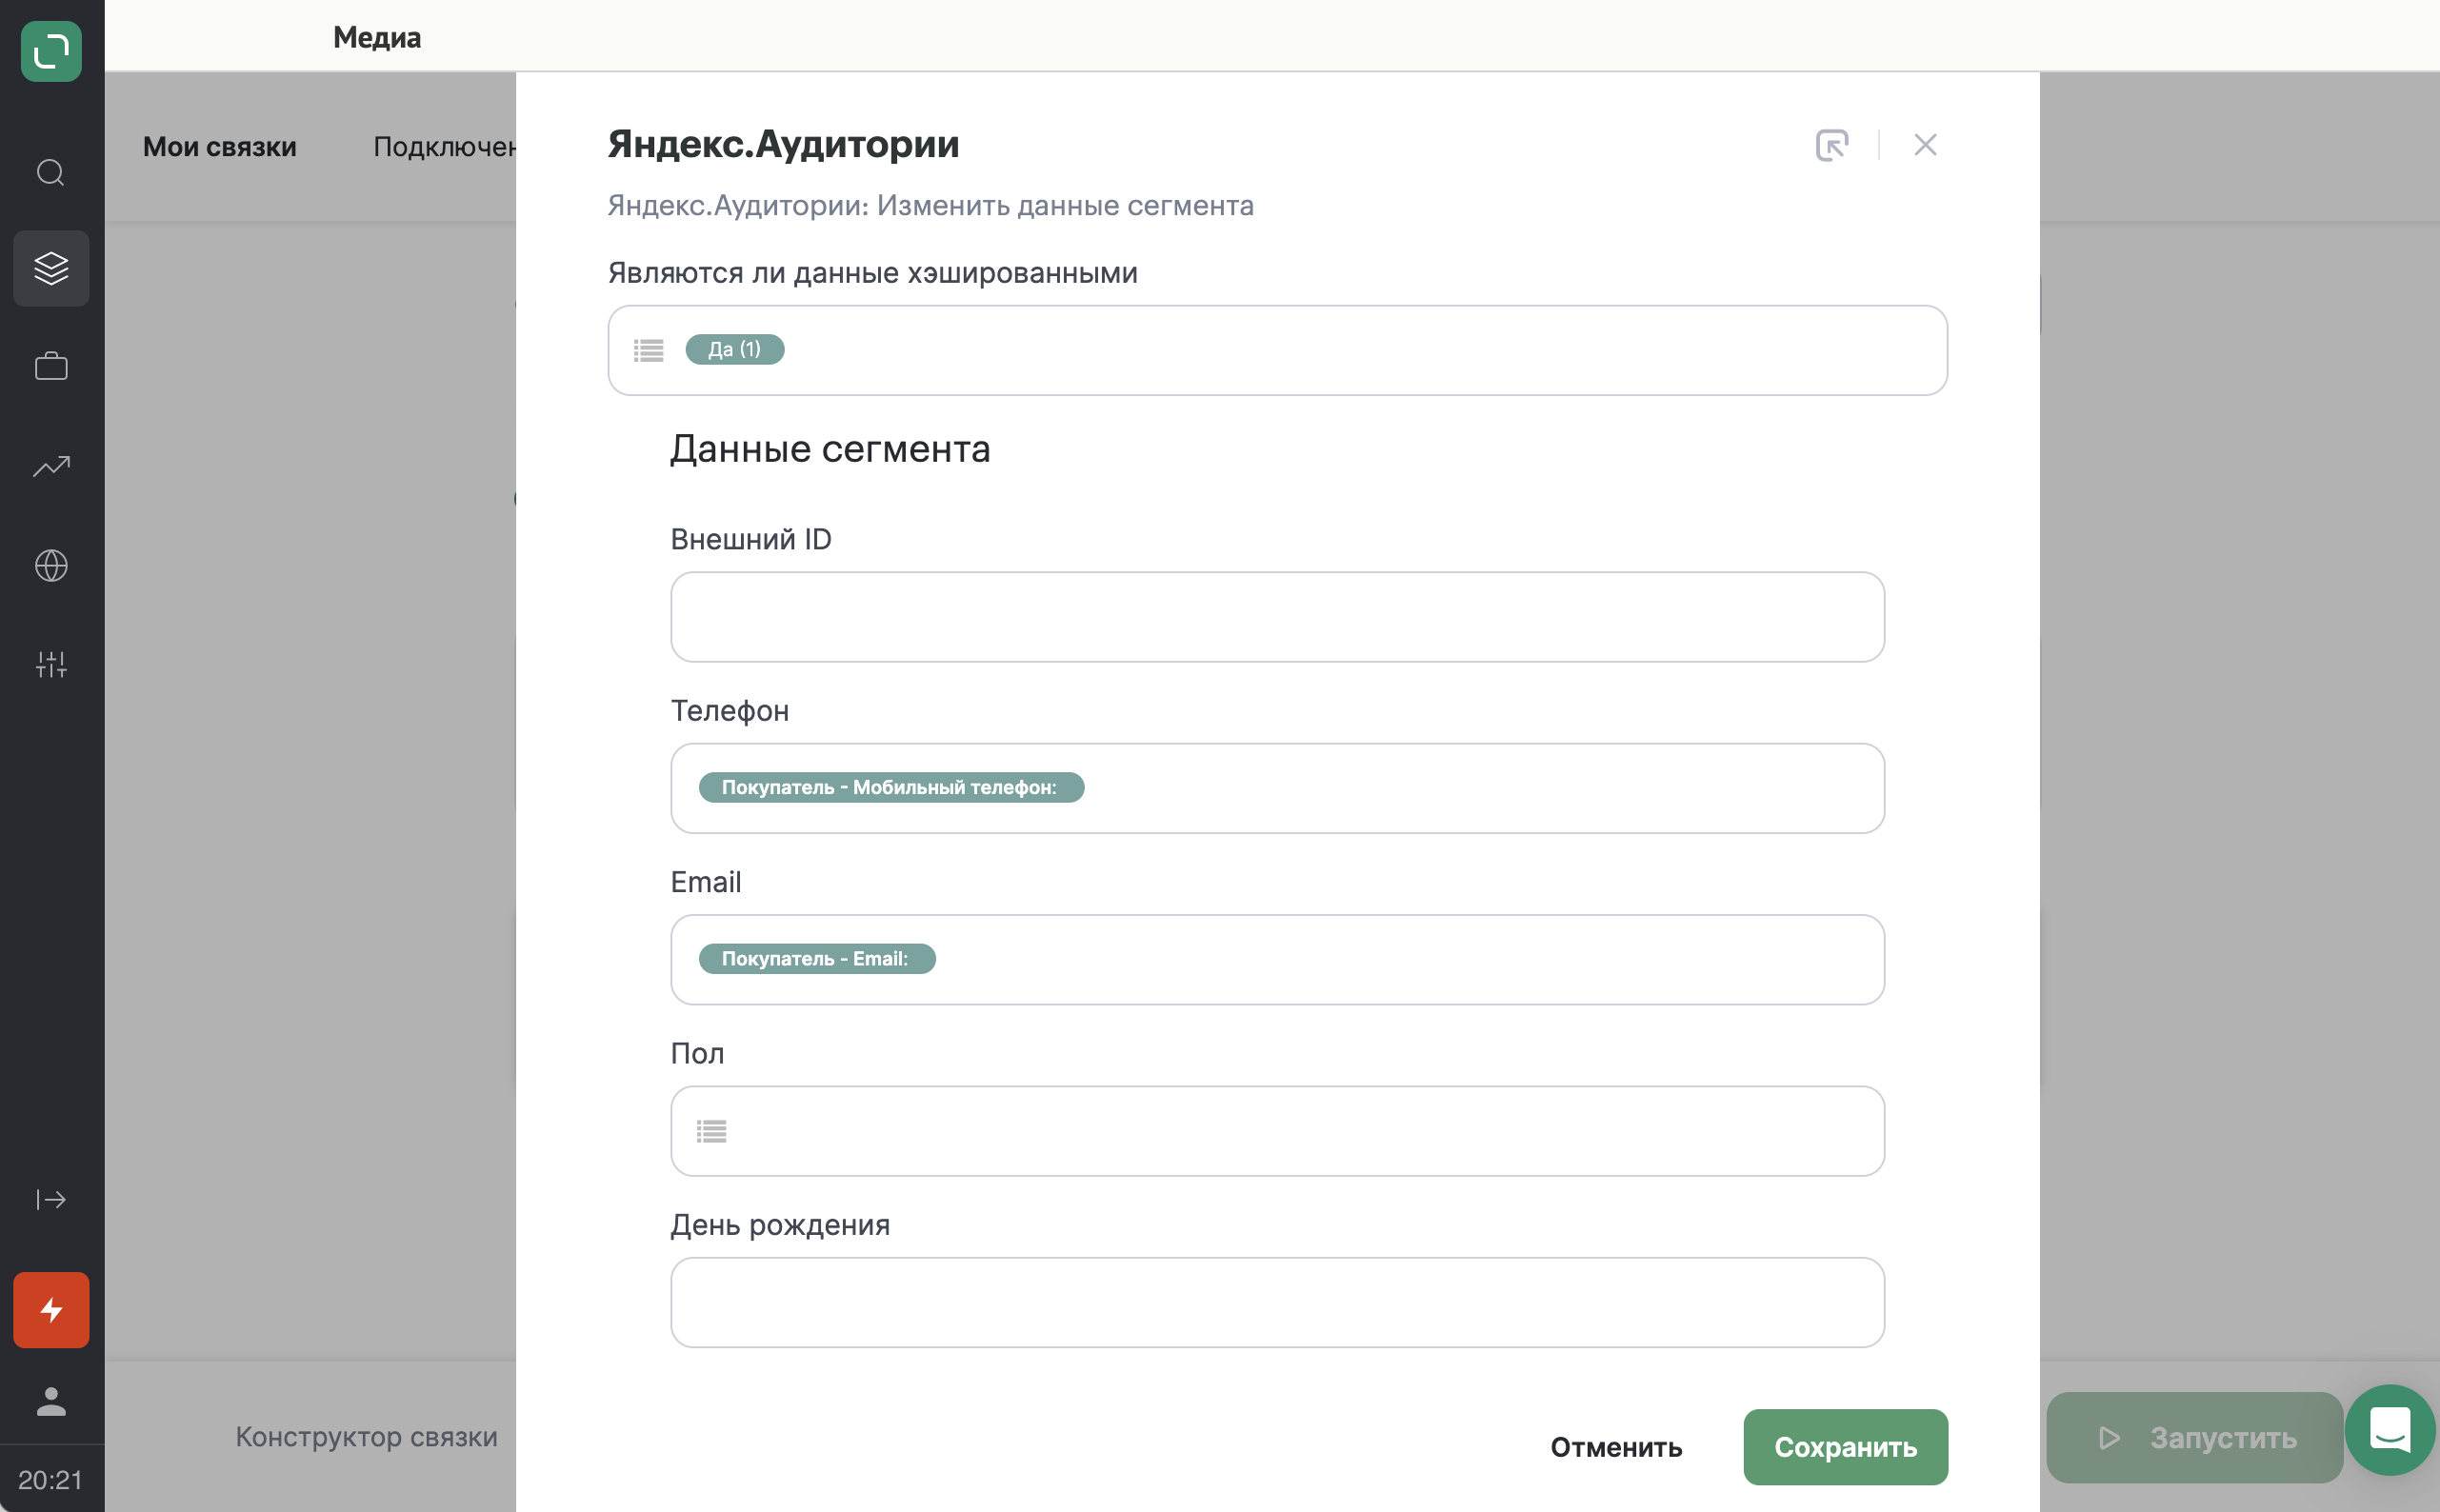2440x1512 pixels.
Task: Open the trend chart analytics icon
Action: point(51,466)
